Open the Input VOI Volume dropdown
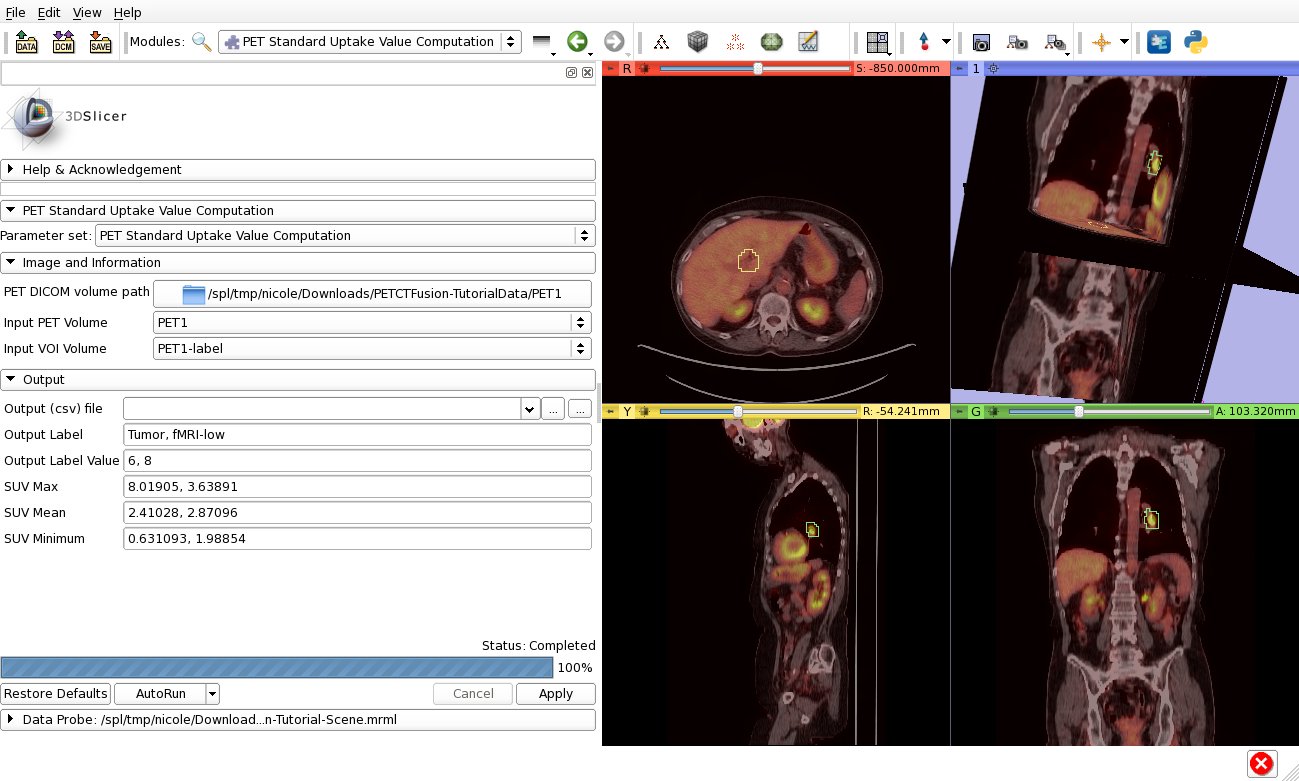The width and height of the screenshot is (1299, 781). click(371, 349)
